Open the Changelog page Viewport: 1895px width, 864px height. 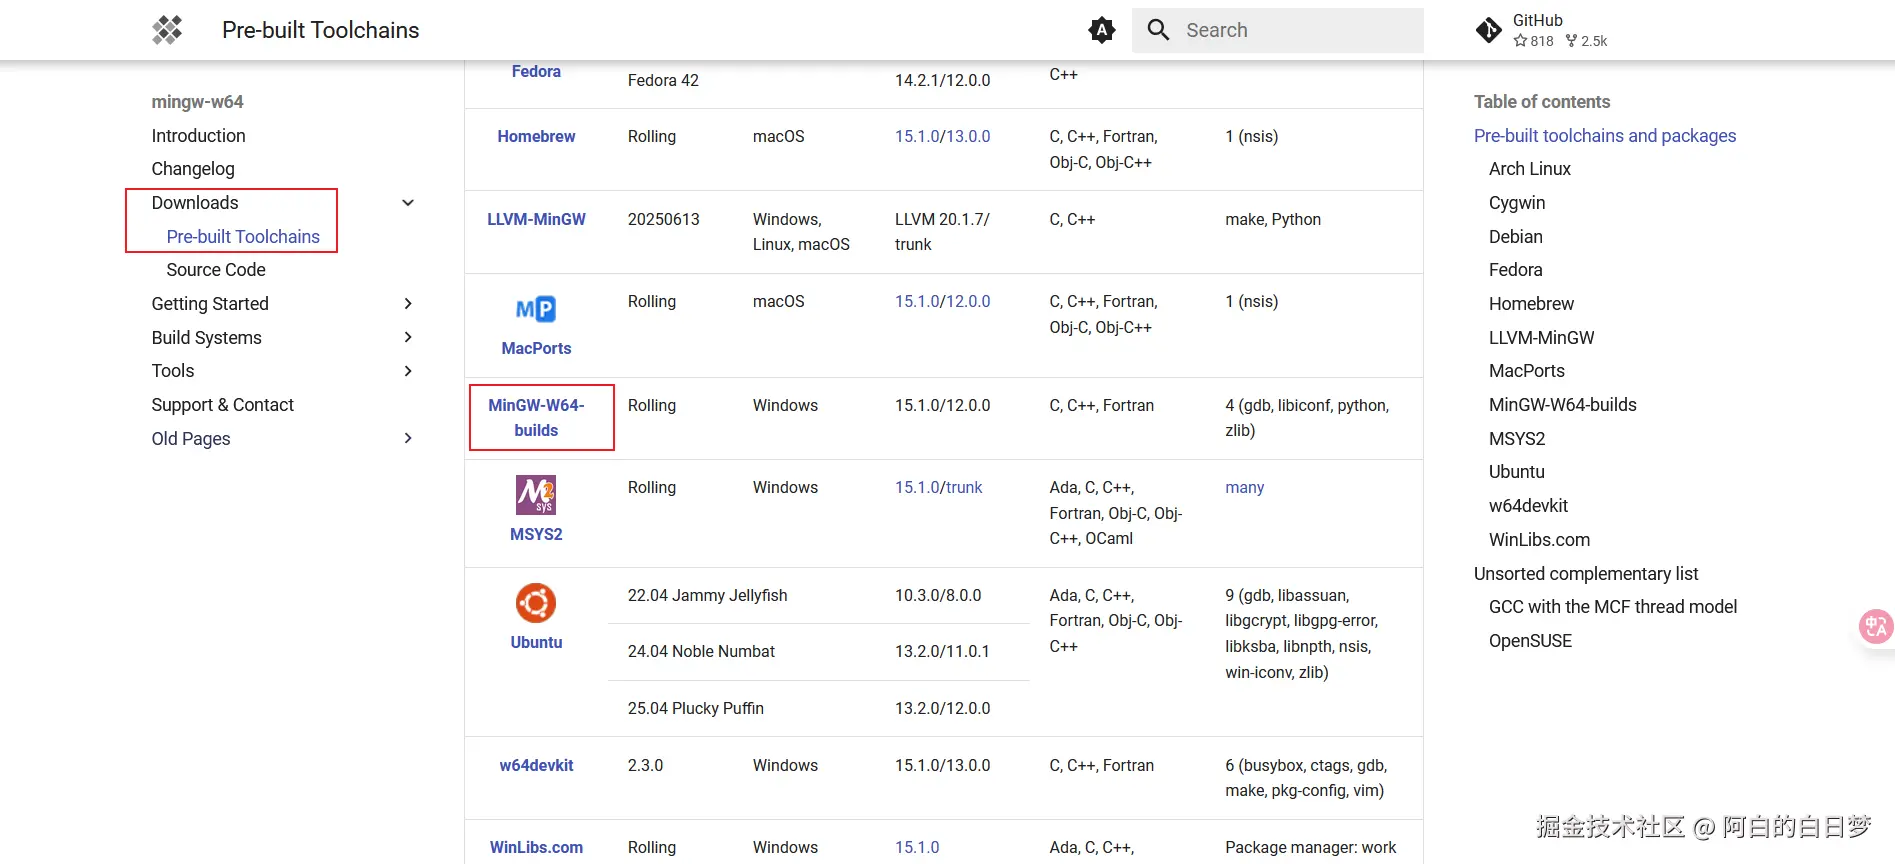193,169
